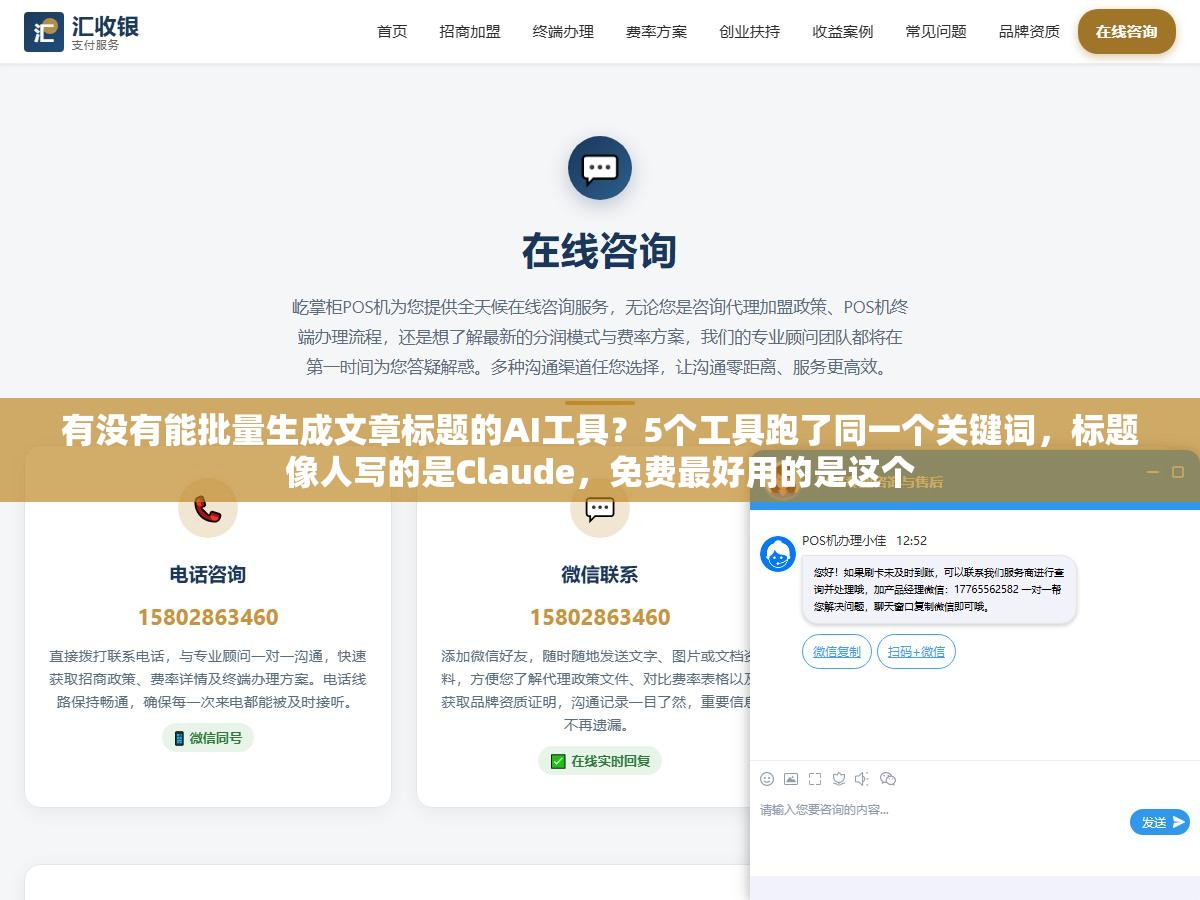
Task: Click the chat icon on 微信联系 card
Action: coord(600,510)
